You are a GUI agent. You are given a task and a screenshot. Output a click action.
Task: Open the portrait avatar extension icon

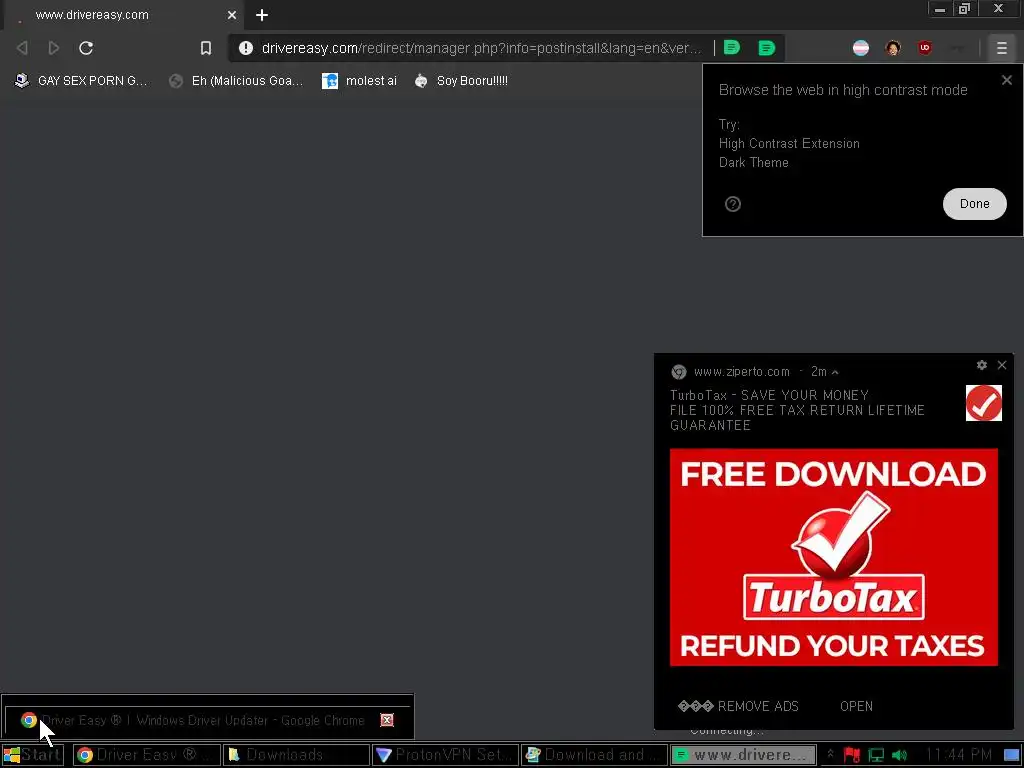pos(893,48)
